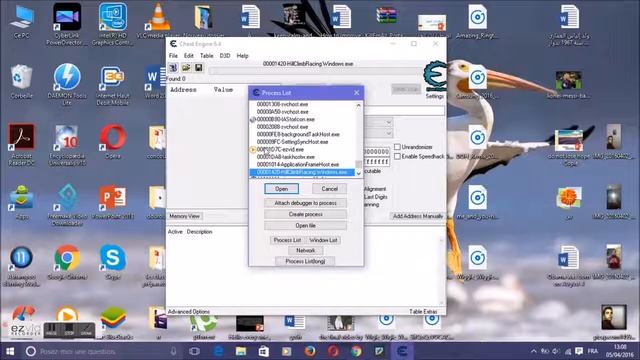The image size is (640, 360).
Task: Click Attach debugger to process
Action: point(305,203)
